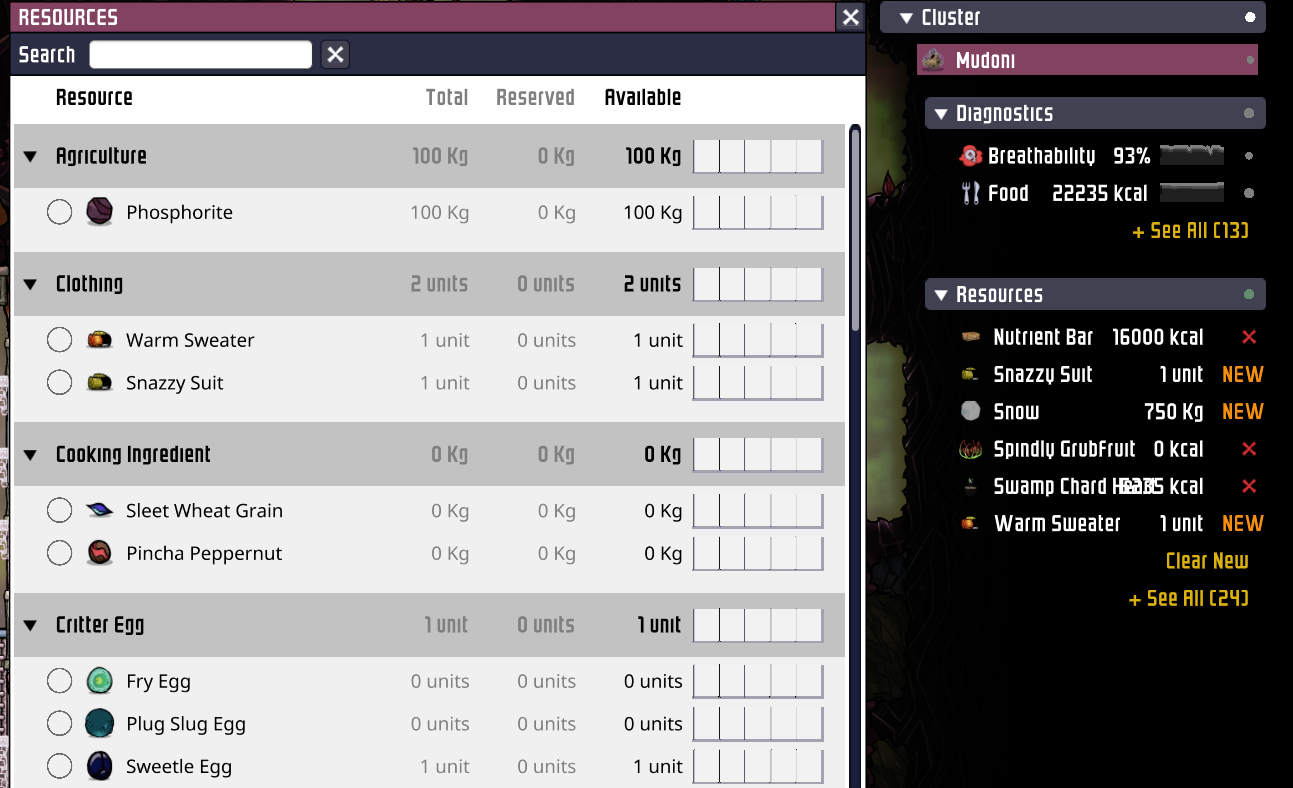Click the Sweetle Egg icon
This screenshot has height=788, width=1293.
click(x=99, y=767)
